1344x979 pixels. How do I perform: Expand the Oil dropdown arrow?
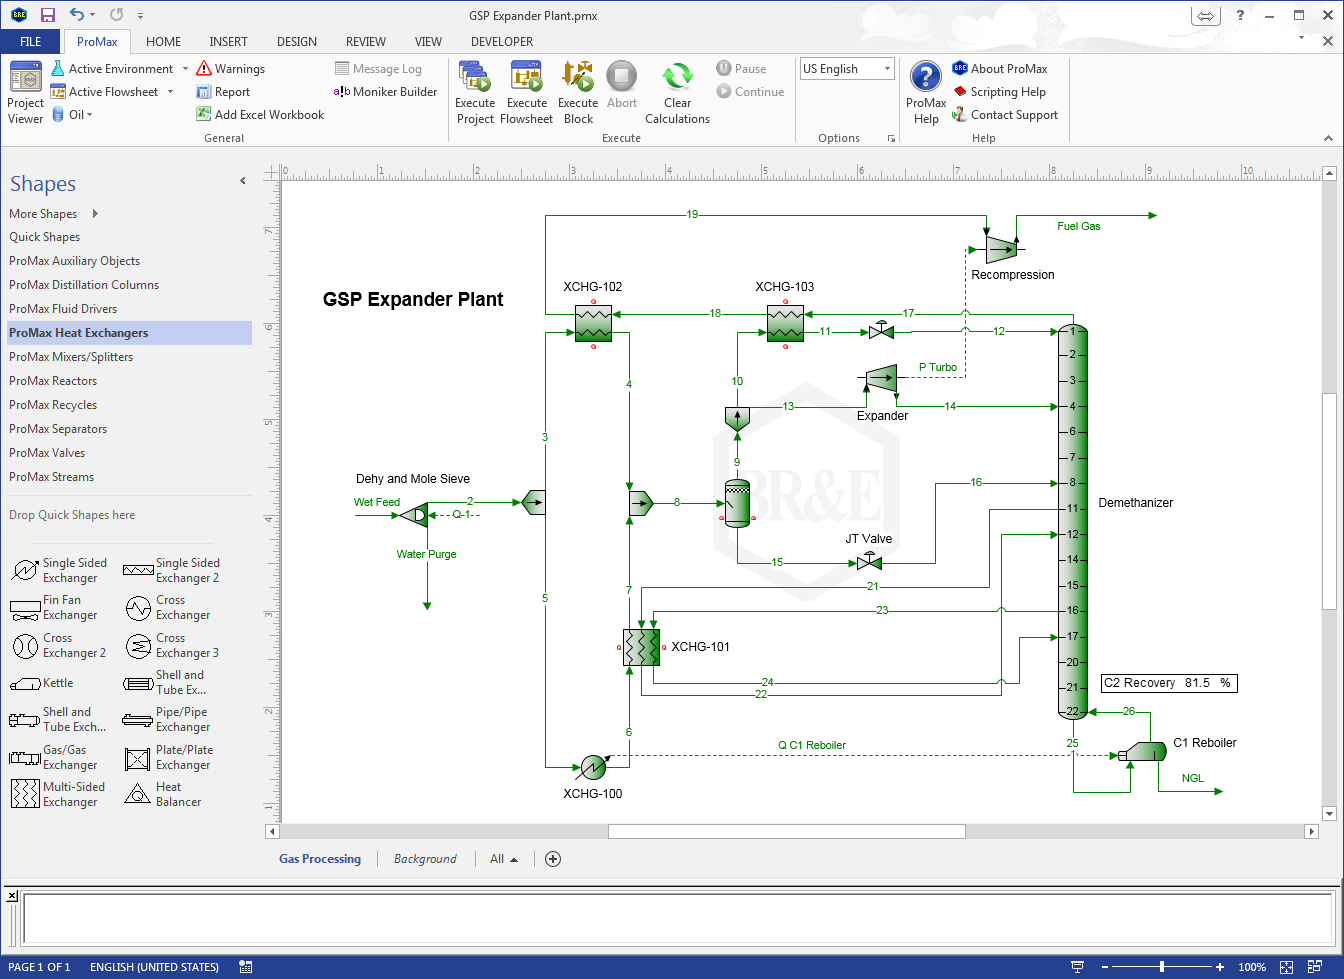(89, 115)
